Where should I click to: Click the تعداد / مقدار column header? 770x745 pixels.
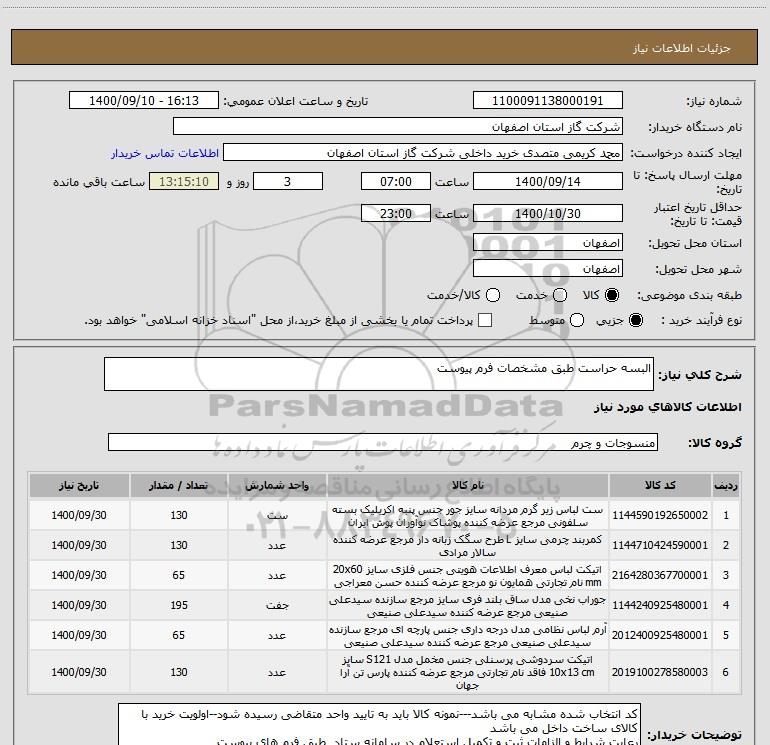tap(179, 485)
